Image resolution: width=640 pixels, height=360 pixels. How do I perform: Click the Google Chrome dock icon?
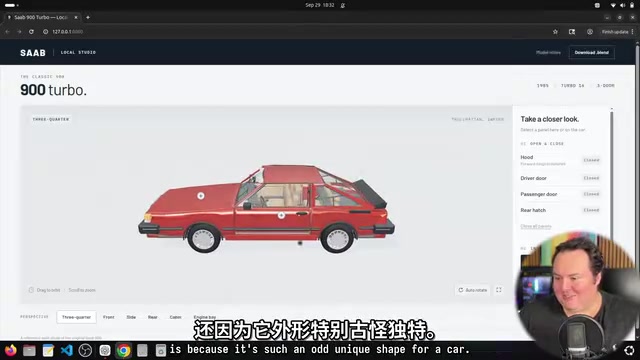(x=123, y=350)
